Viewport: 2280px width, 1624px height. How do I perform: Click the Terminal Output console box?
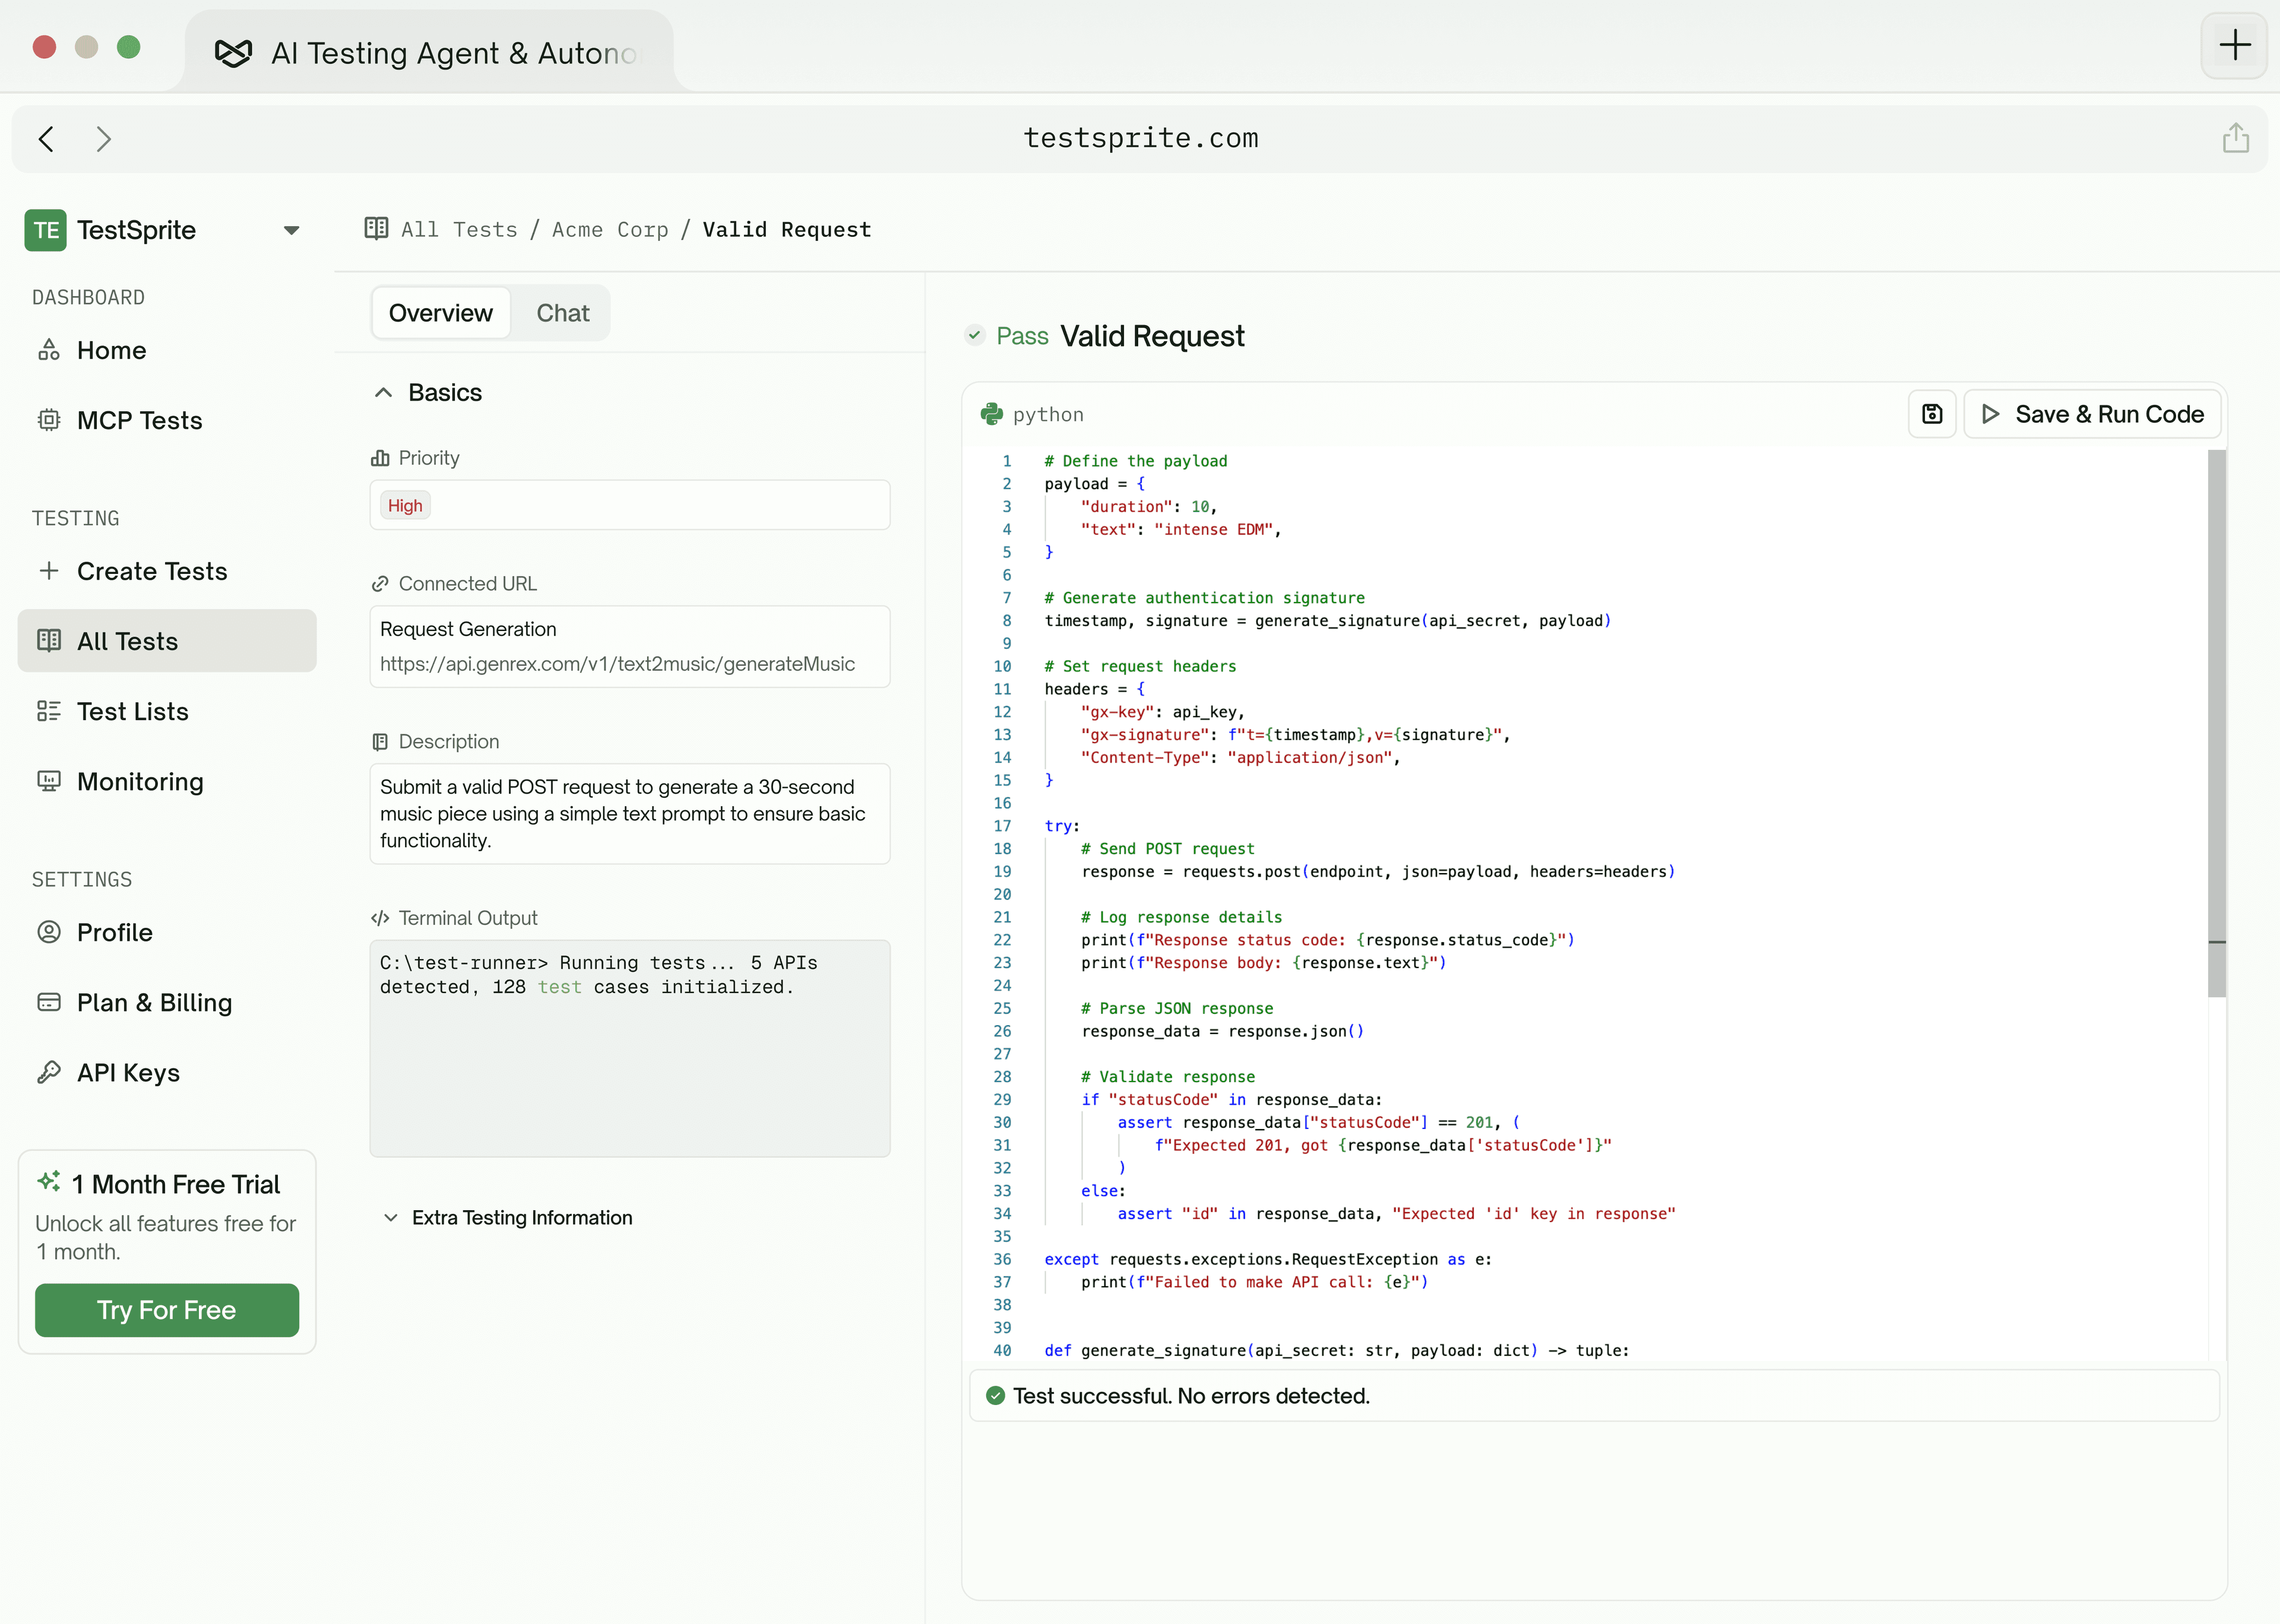coord(630,1049)
